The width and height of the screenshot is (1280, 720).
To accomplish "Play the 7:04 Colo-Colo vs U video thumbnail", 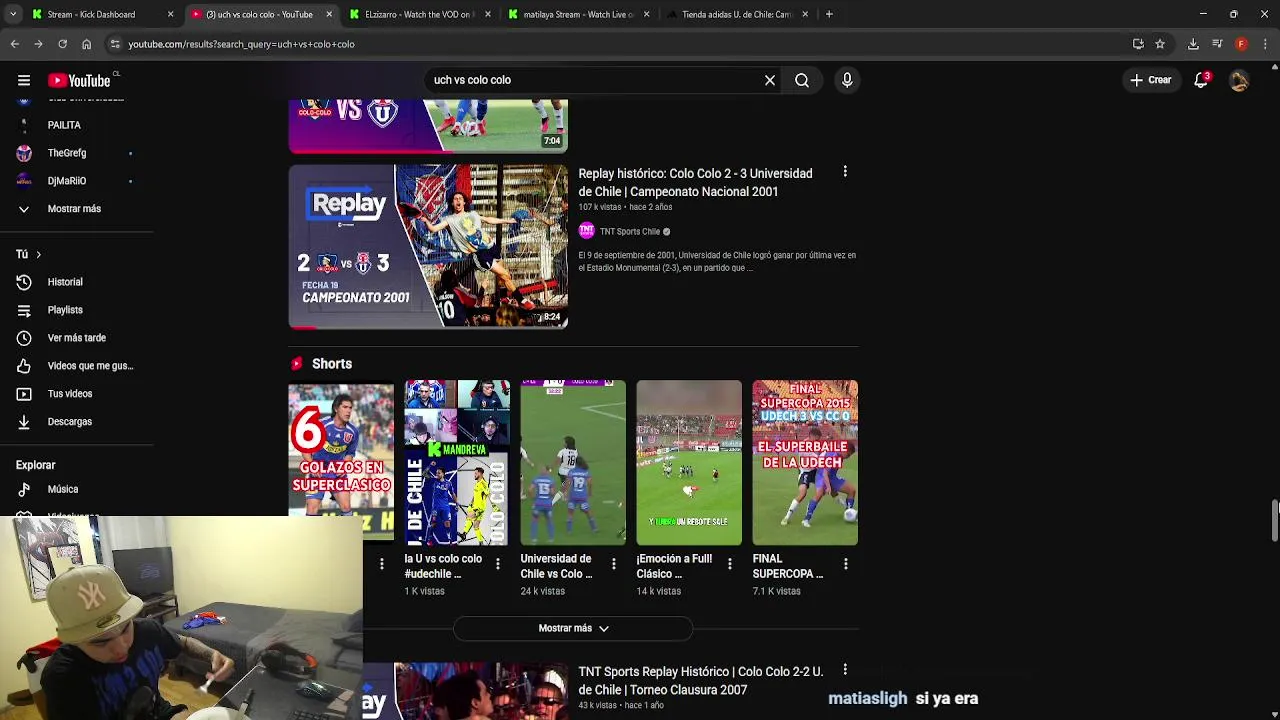I will pyautogui.click(x=428, y=125).
